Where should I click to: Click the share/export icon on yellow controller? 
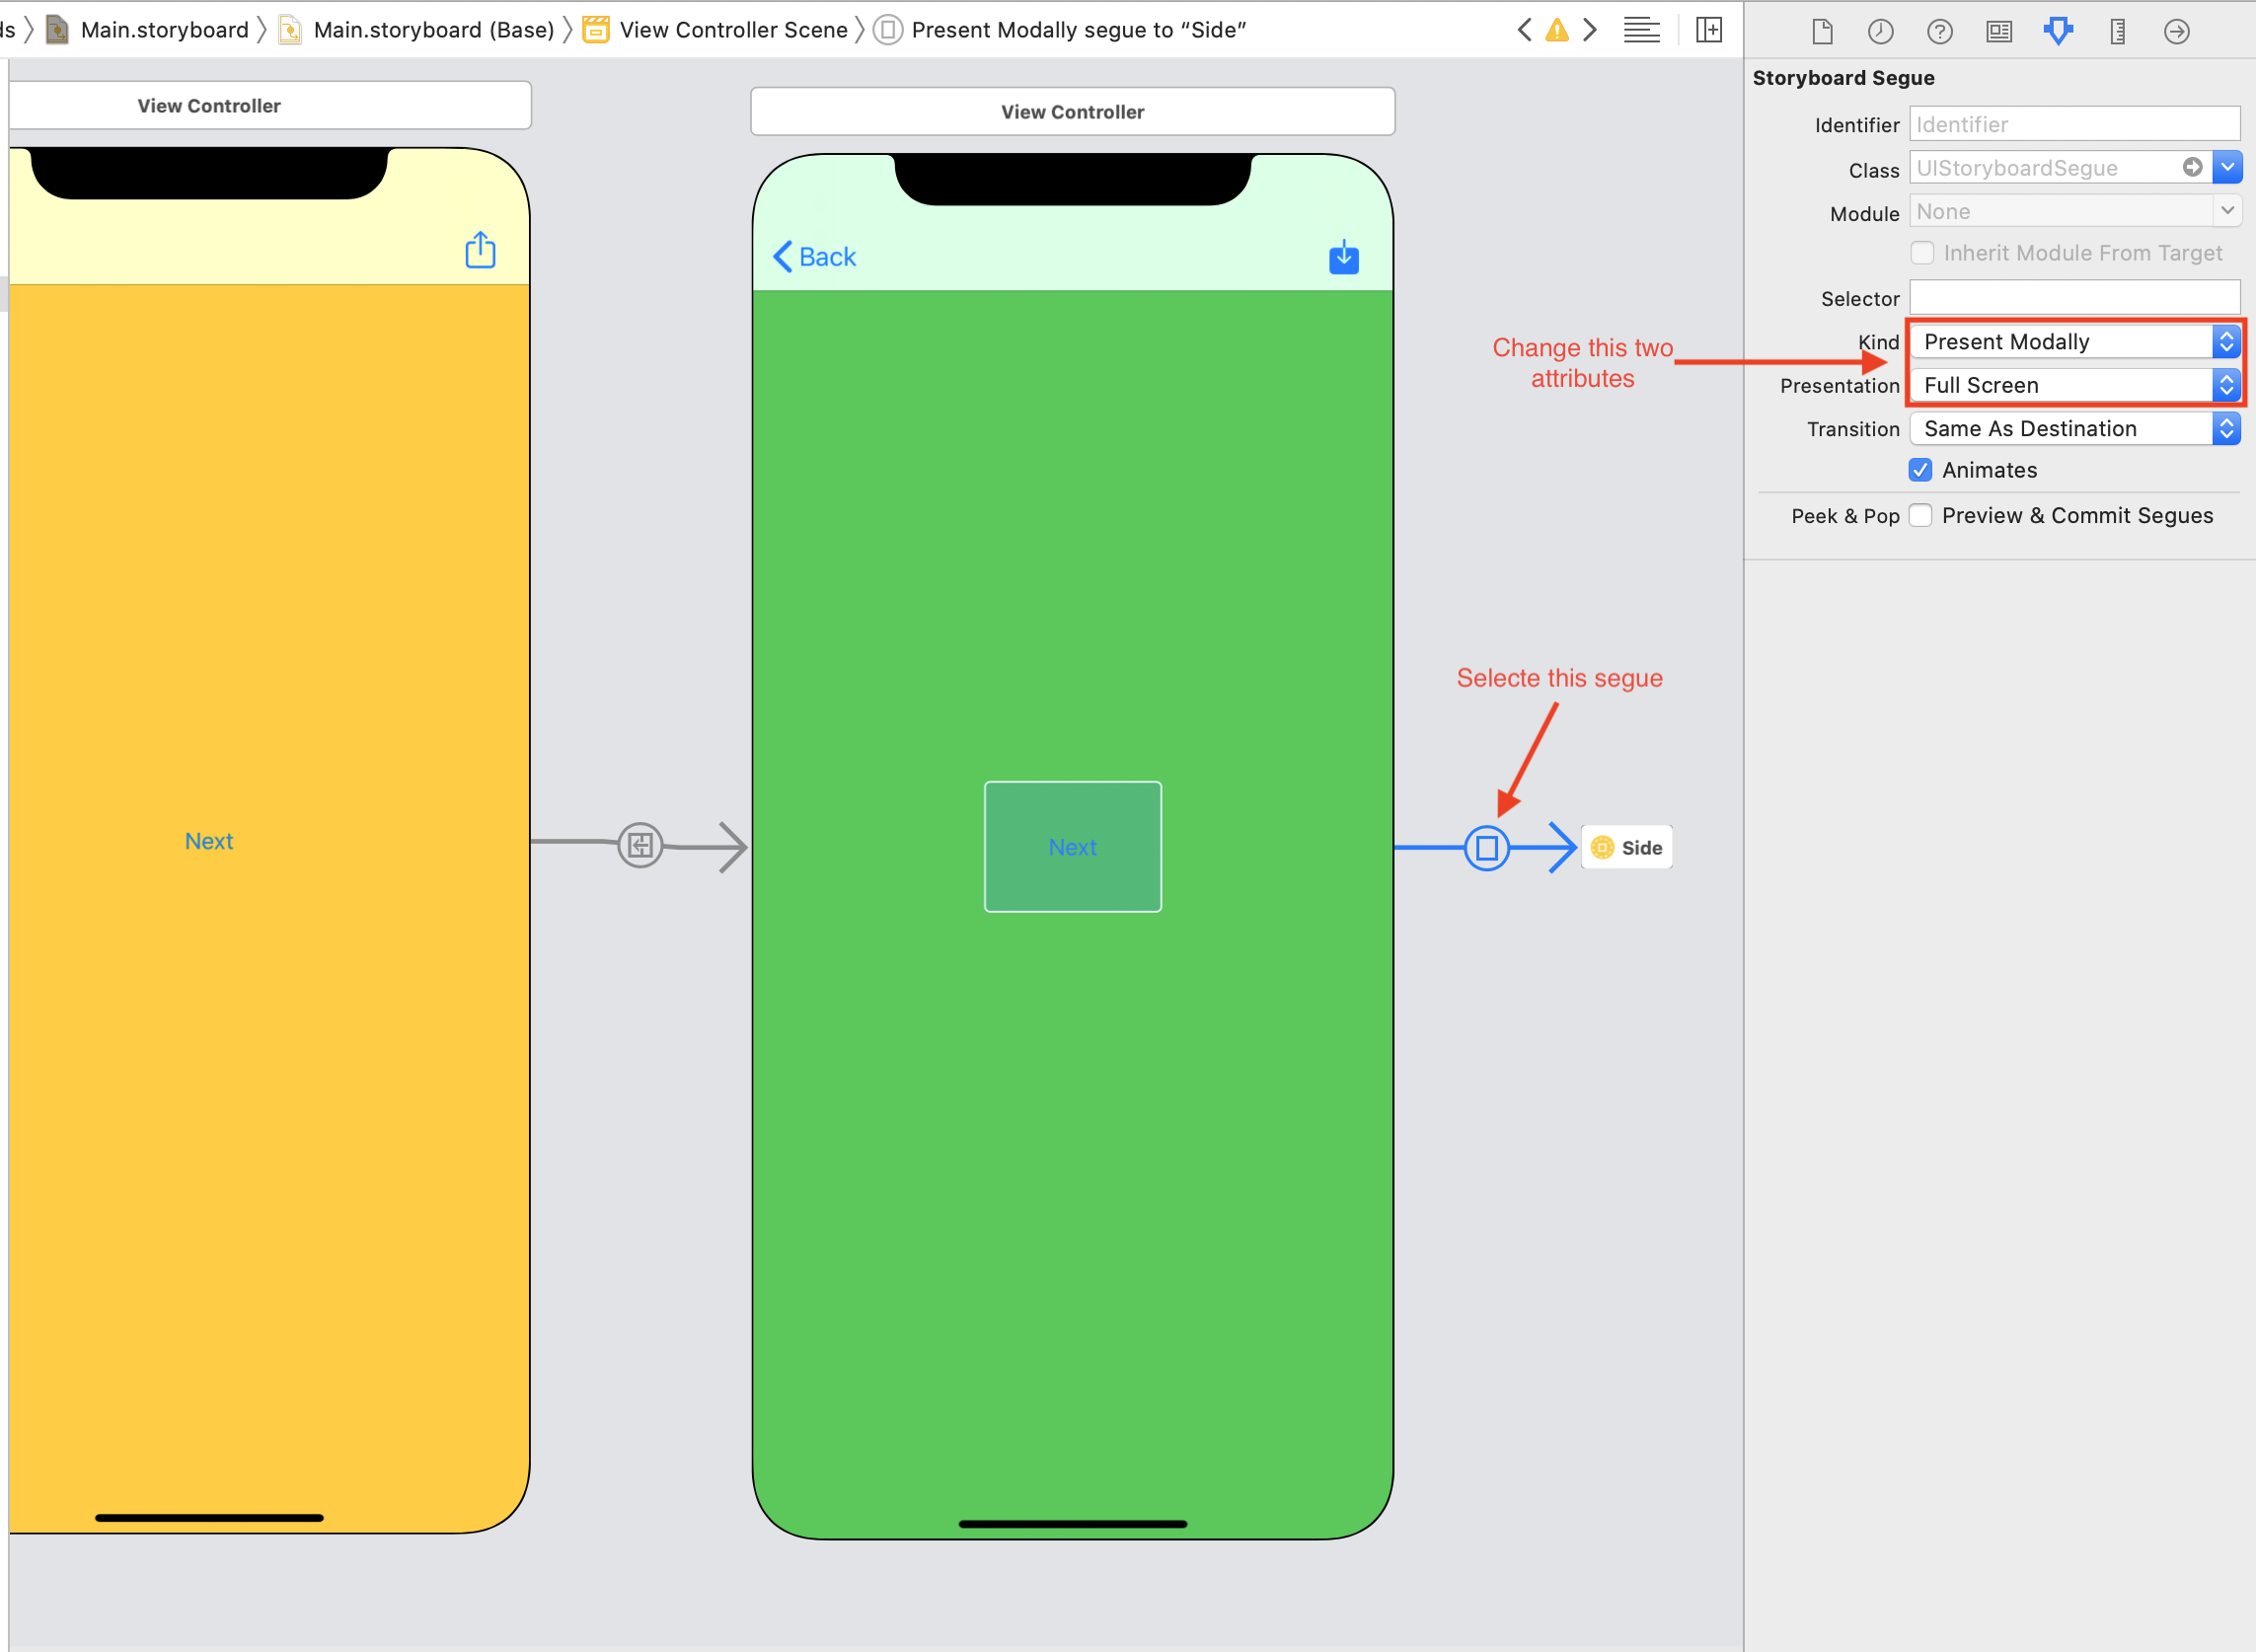coord(482,251)
